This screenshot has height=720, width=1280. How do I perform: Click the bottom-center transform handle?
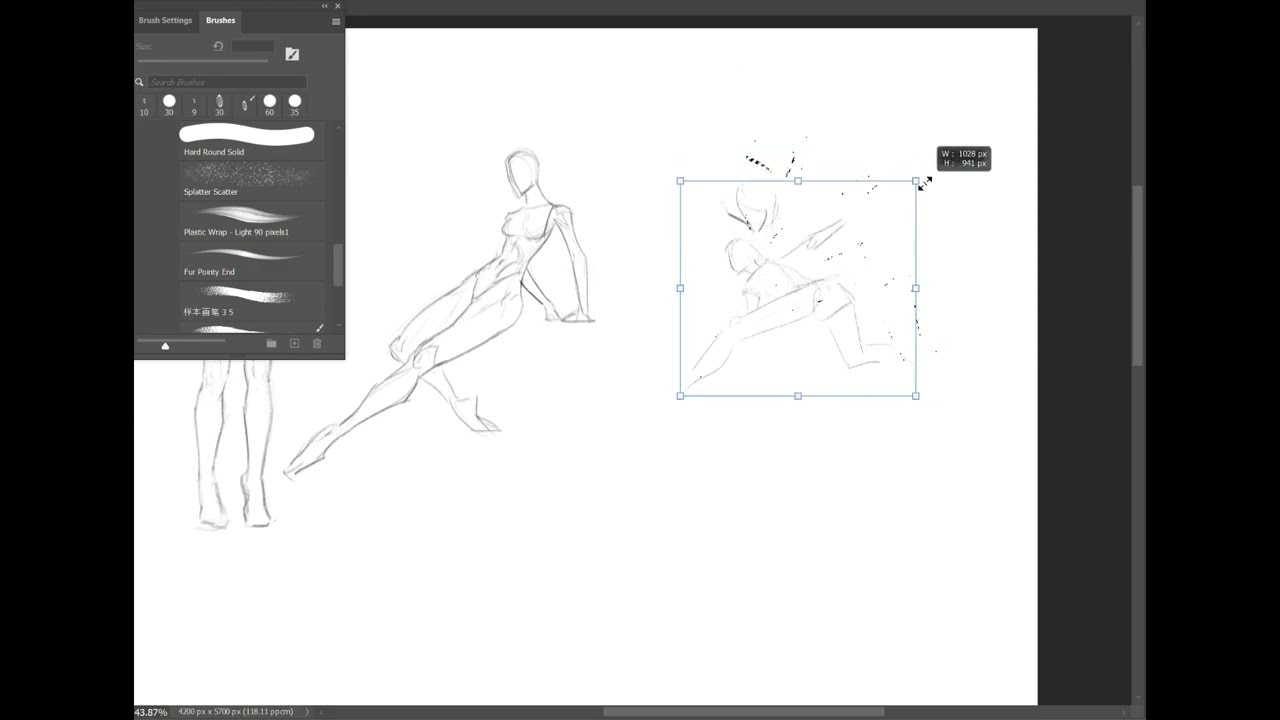pyautogui.click(x=798, y=396)
